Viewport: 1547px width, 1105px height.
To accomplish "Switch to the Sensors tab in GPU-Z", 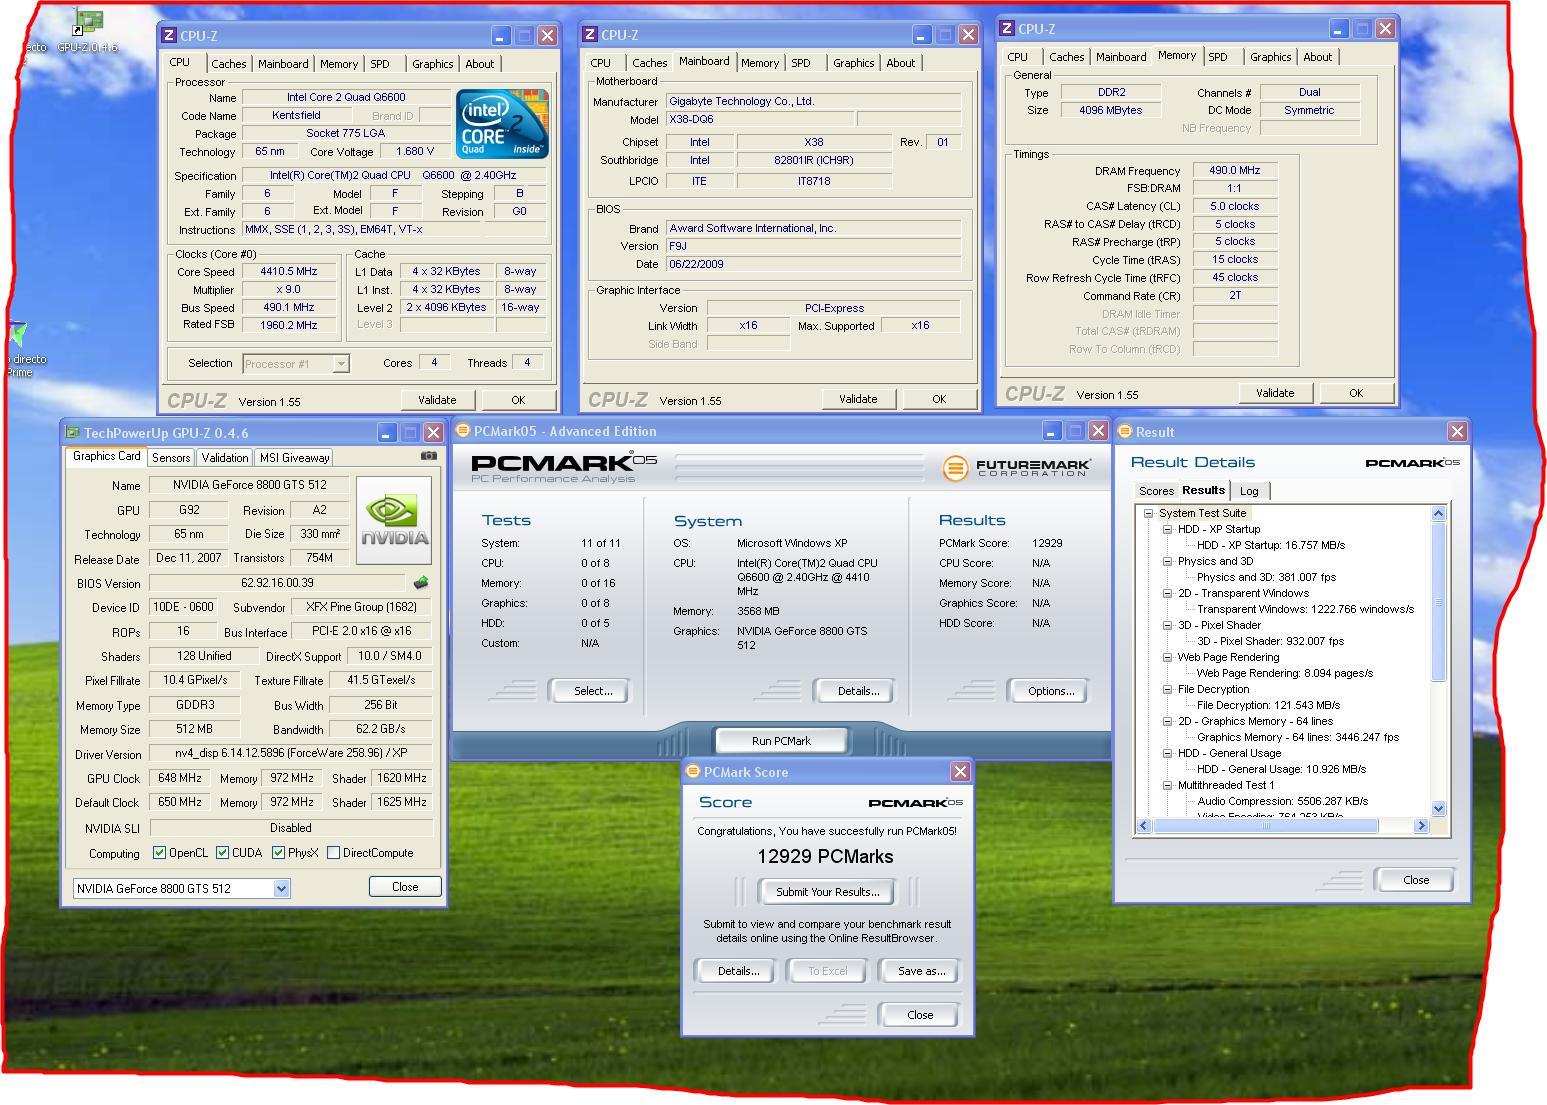I will (x=171, y=457).
